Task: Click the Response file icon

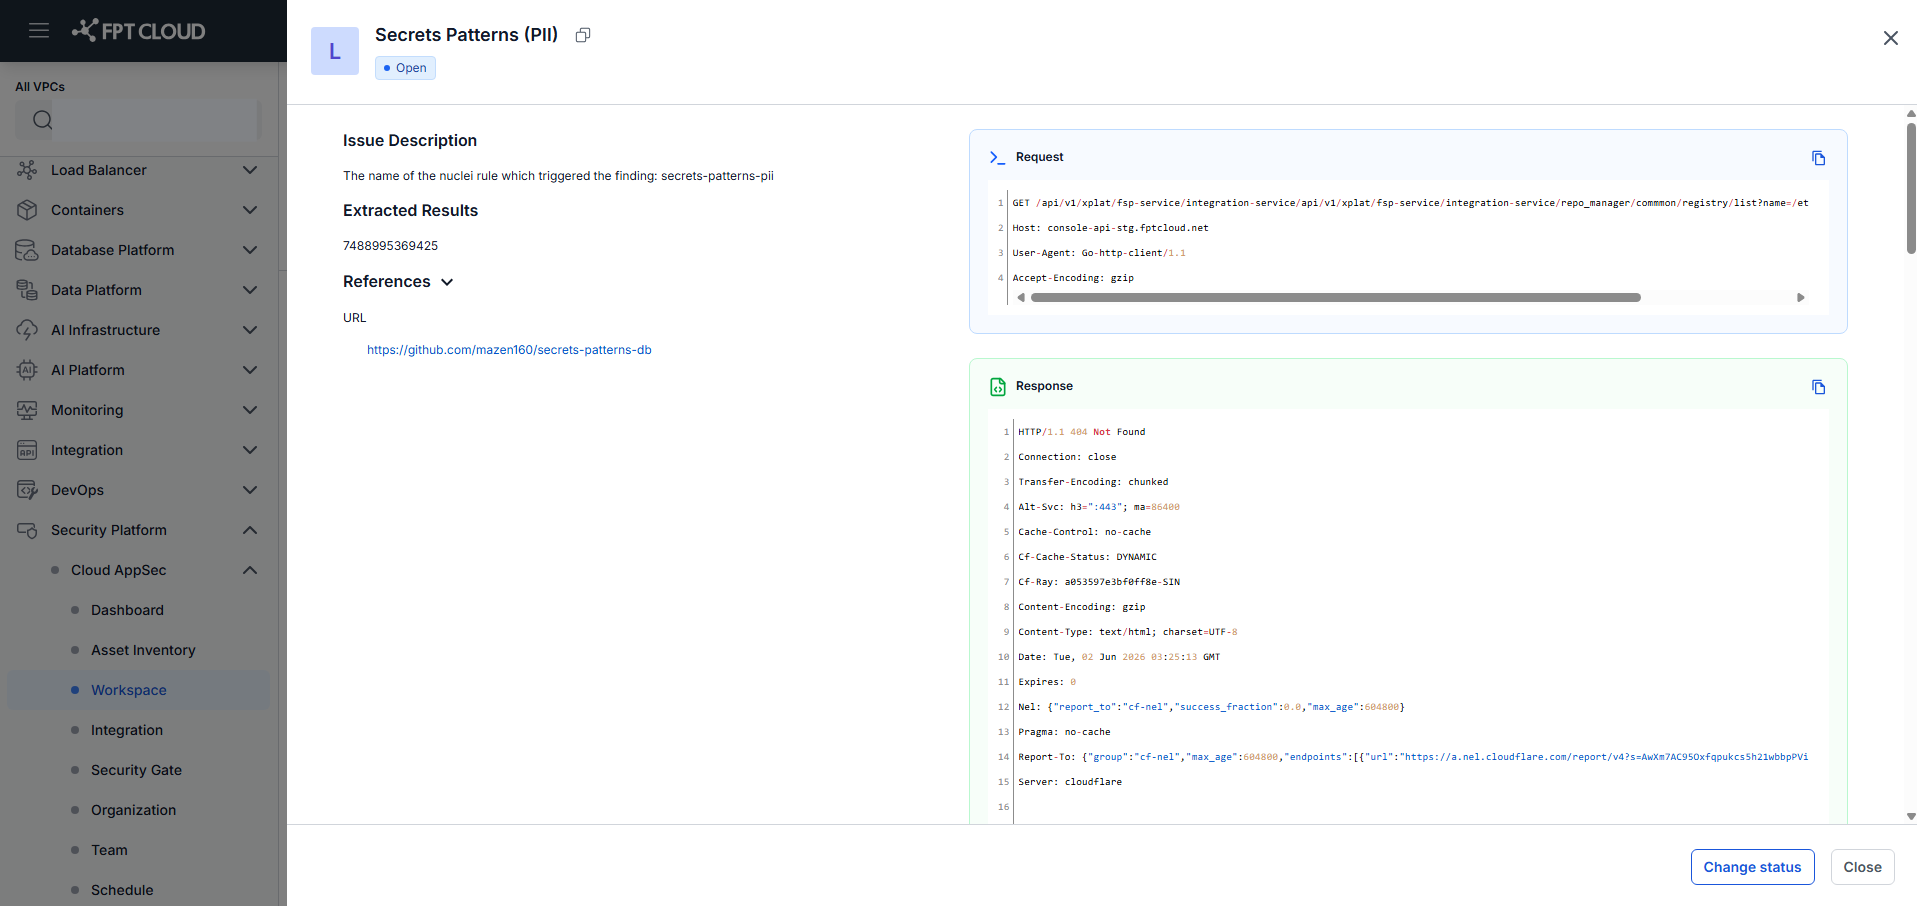Action: pyautogui.click(x=997, y=387)
